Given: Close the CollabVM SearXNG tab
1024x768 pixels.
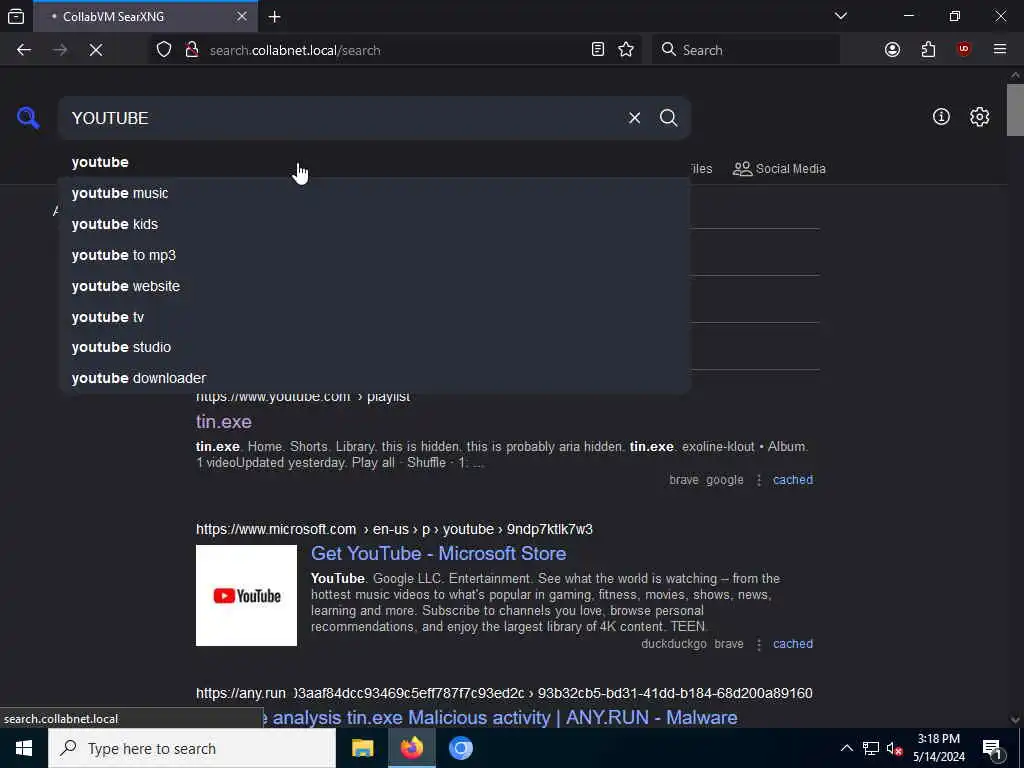Looking at the screenshot, I should (242, 16).
